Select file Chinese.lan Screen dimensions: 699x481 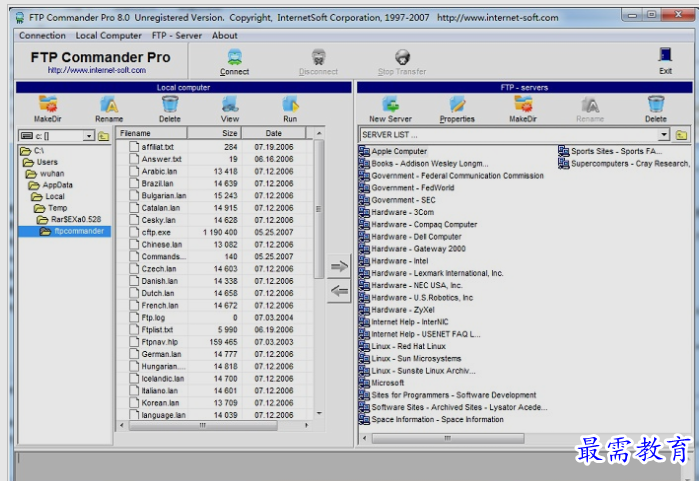click(156, 245)
